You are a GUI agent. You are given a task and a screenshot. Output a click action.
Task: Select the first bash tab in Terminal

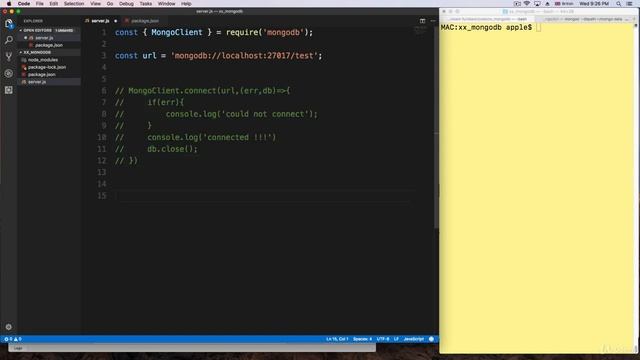pos(488,19)
